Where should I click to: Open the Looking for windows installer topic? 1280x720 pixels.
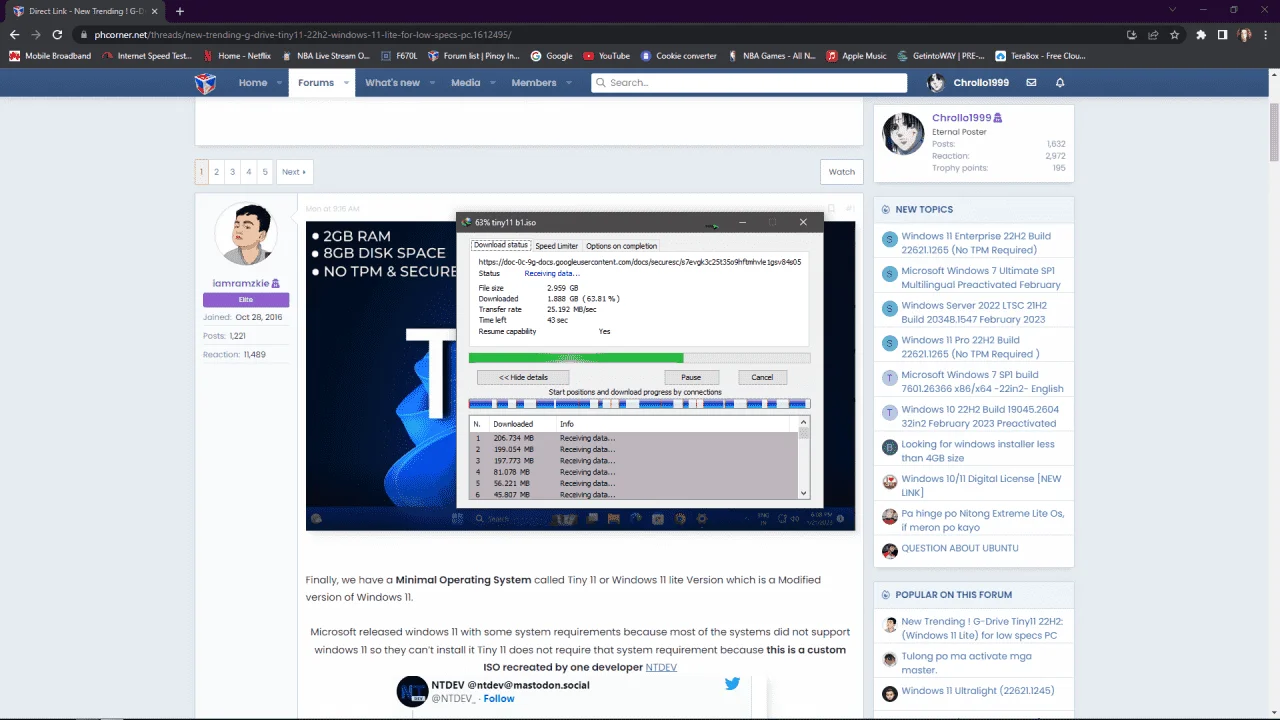click(978, 451)
